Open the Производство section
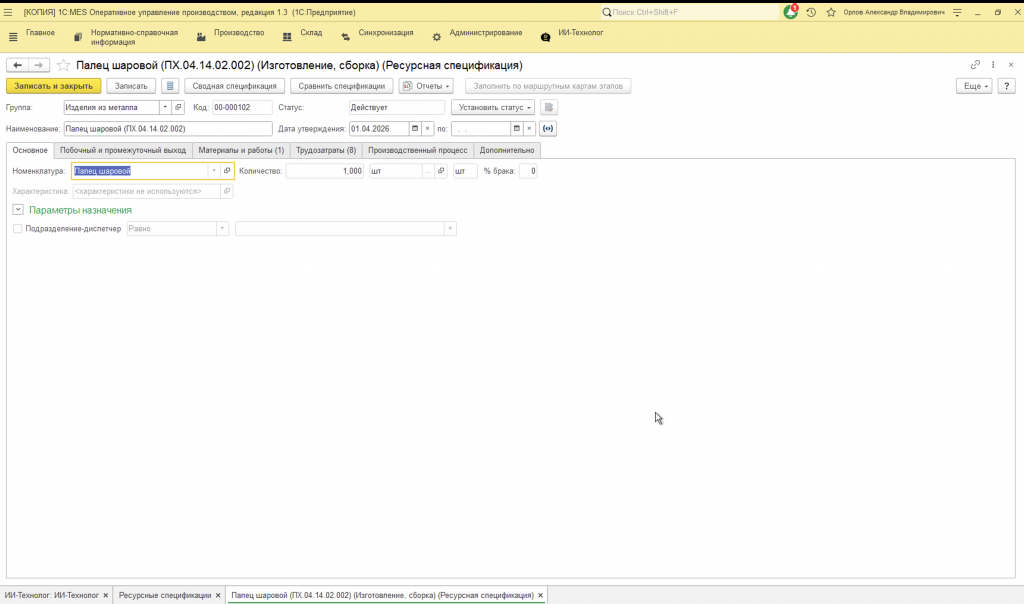This screenshot has height=604, width=1024. [x=239, y=33]
